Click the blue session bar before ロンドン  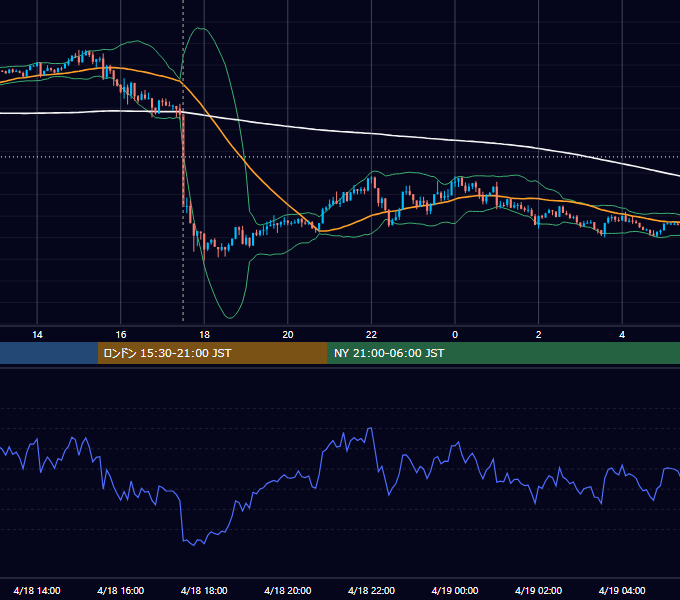click(x=49, y=353)
